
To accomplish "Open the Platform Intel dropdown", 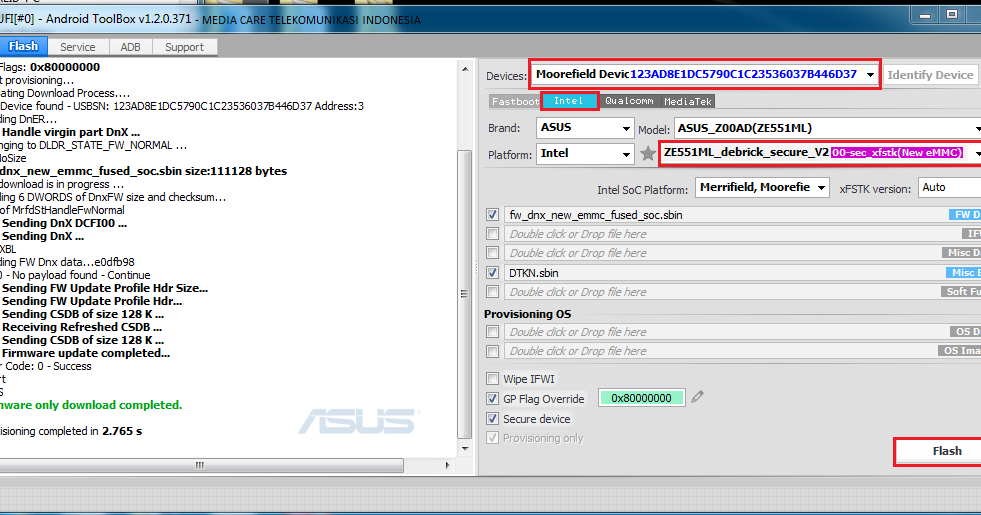I will [x=586, y=153].
